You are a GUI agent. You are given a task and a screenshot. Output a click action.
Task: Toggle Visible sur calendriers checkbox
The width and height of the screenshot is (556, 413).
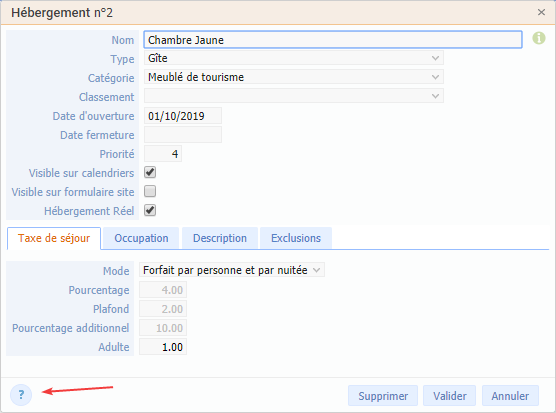(150, 173)
